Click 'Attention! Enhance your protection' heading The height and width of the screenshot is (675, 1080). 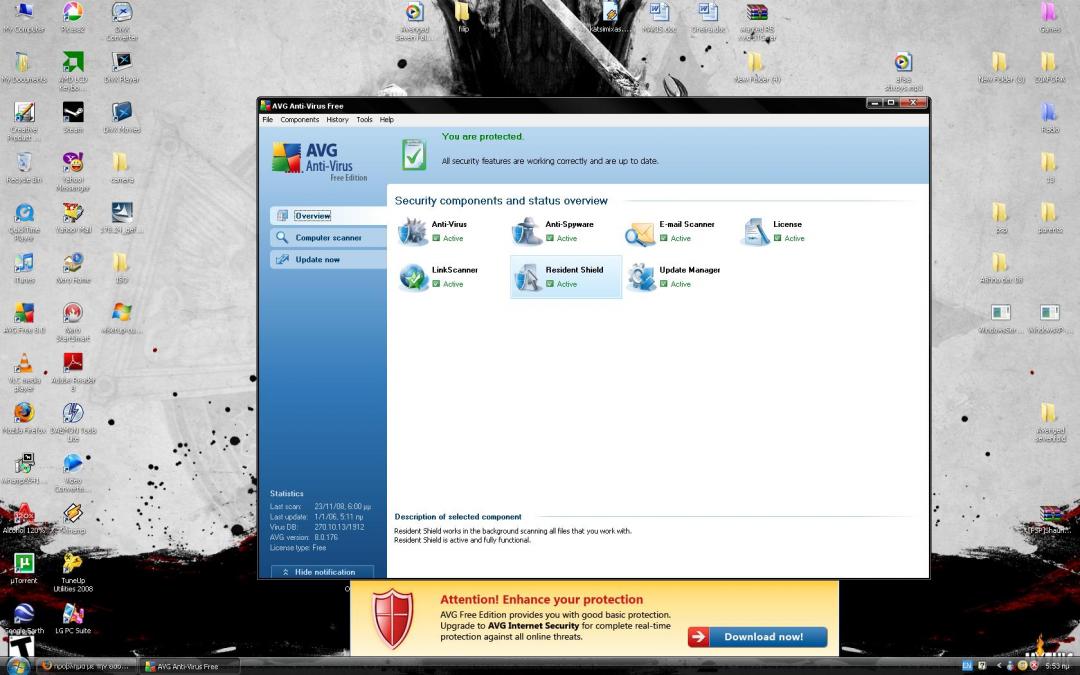(541, 599)
